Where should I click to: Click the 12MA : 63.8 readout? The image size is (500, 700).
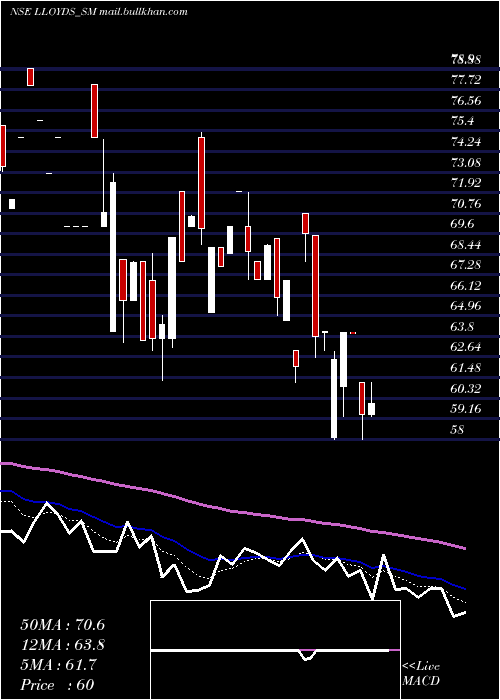63,645
